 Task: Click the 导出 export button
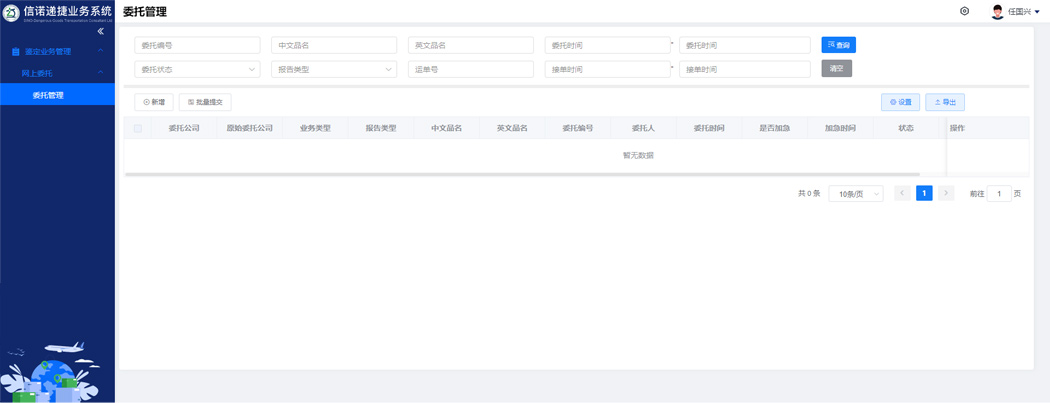pos(944,102)
